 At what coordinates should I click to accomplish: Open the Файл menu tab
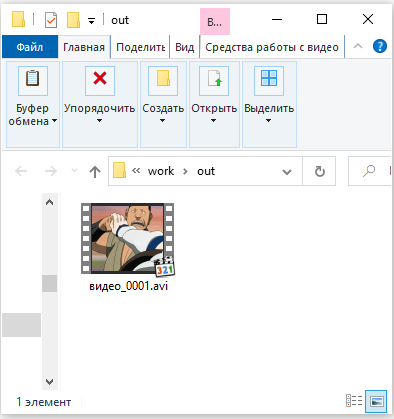pyautogui.click(x=30, y=47)
